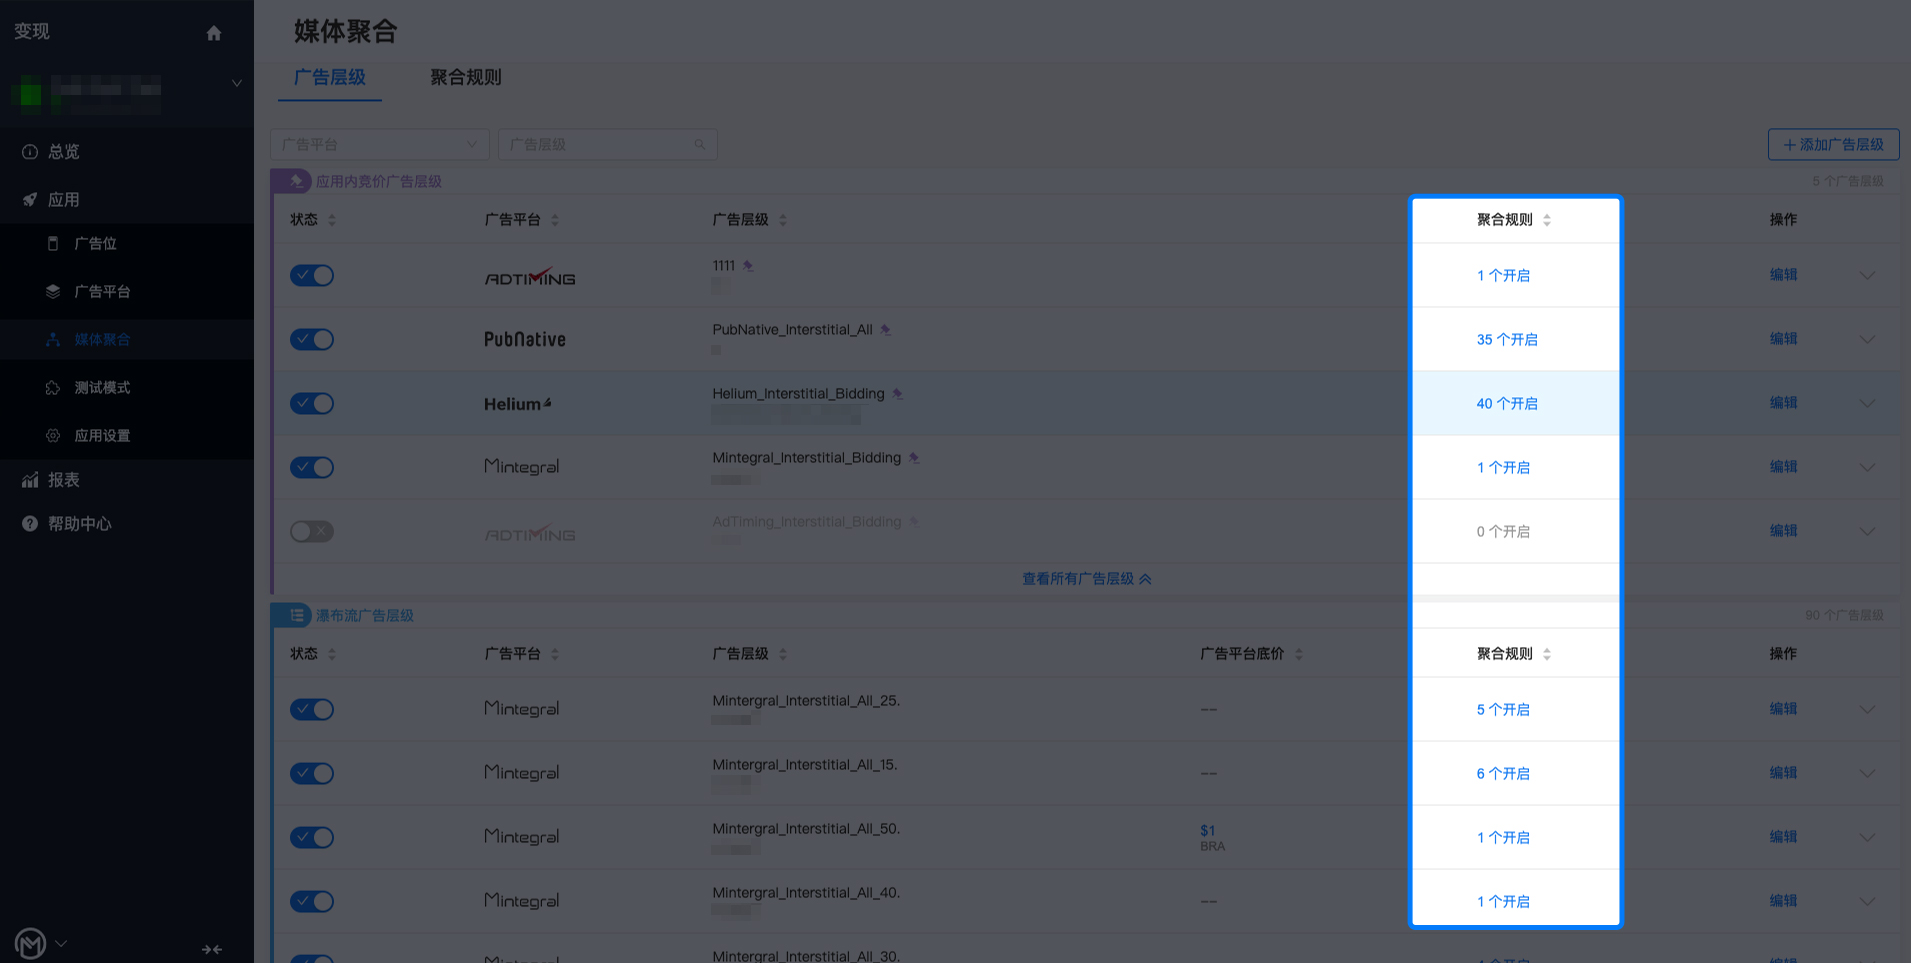1911x963 pixels.
Task: Select 广告平台 in sidebar menu
Action: tap(102, 292)
